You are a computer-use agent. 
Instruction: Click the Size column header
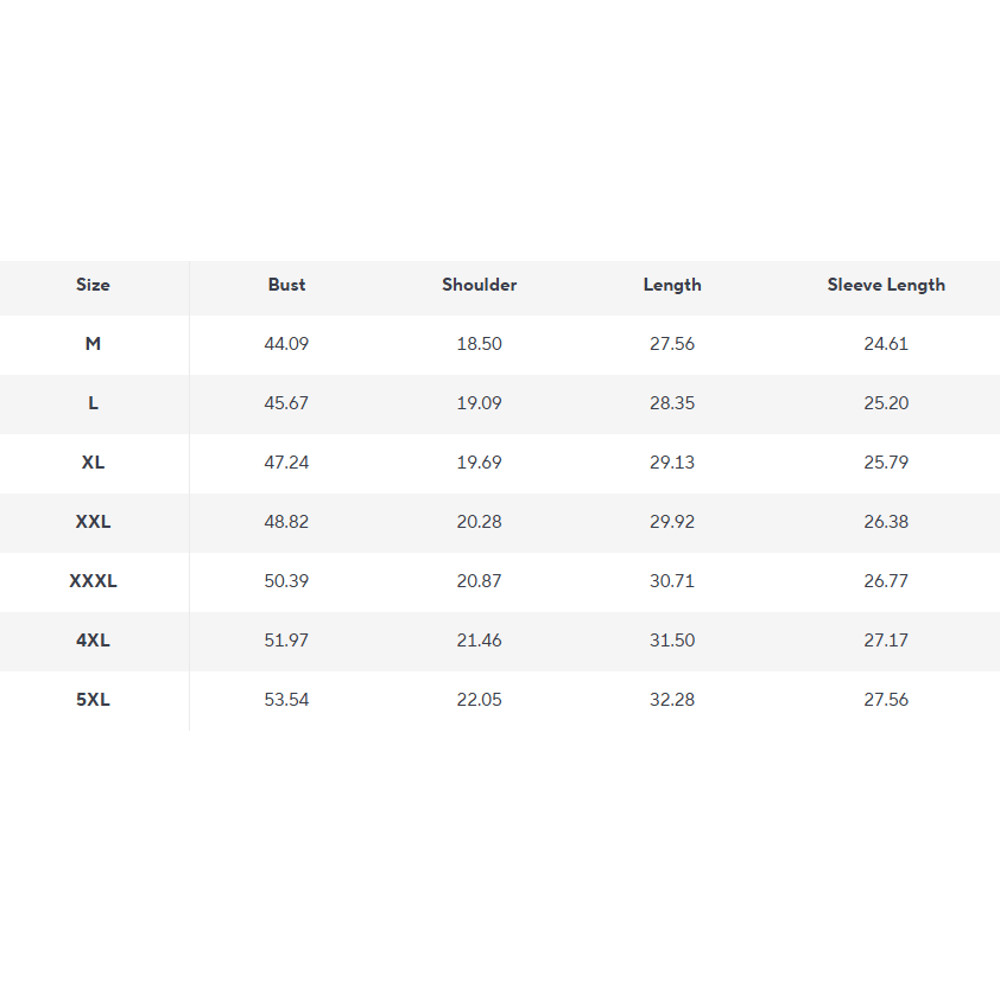click(x=93, y=285)
